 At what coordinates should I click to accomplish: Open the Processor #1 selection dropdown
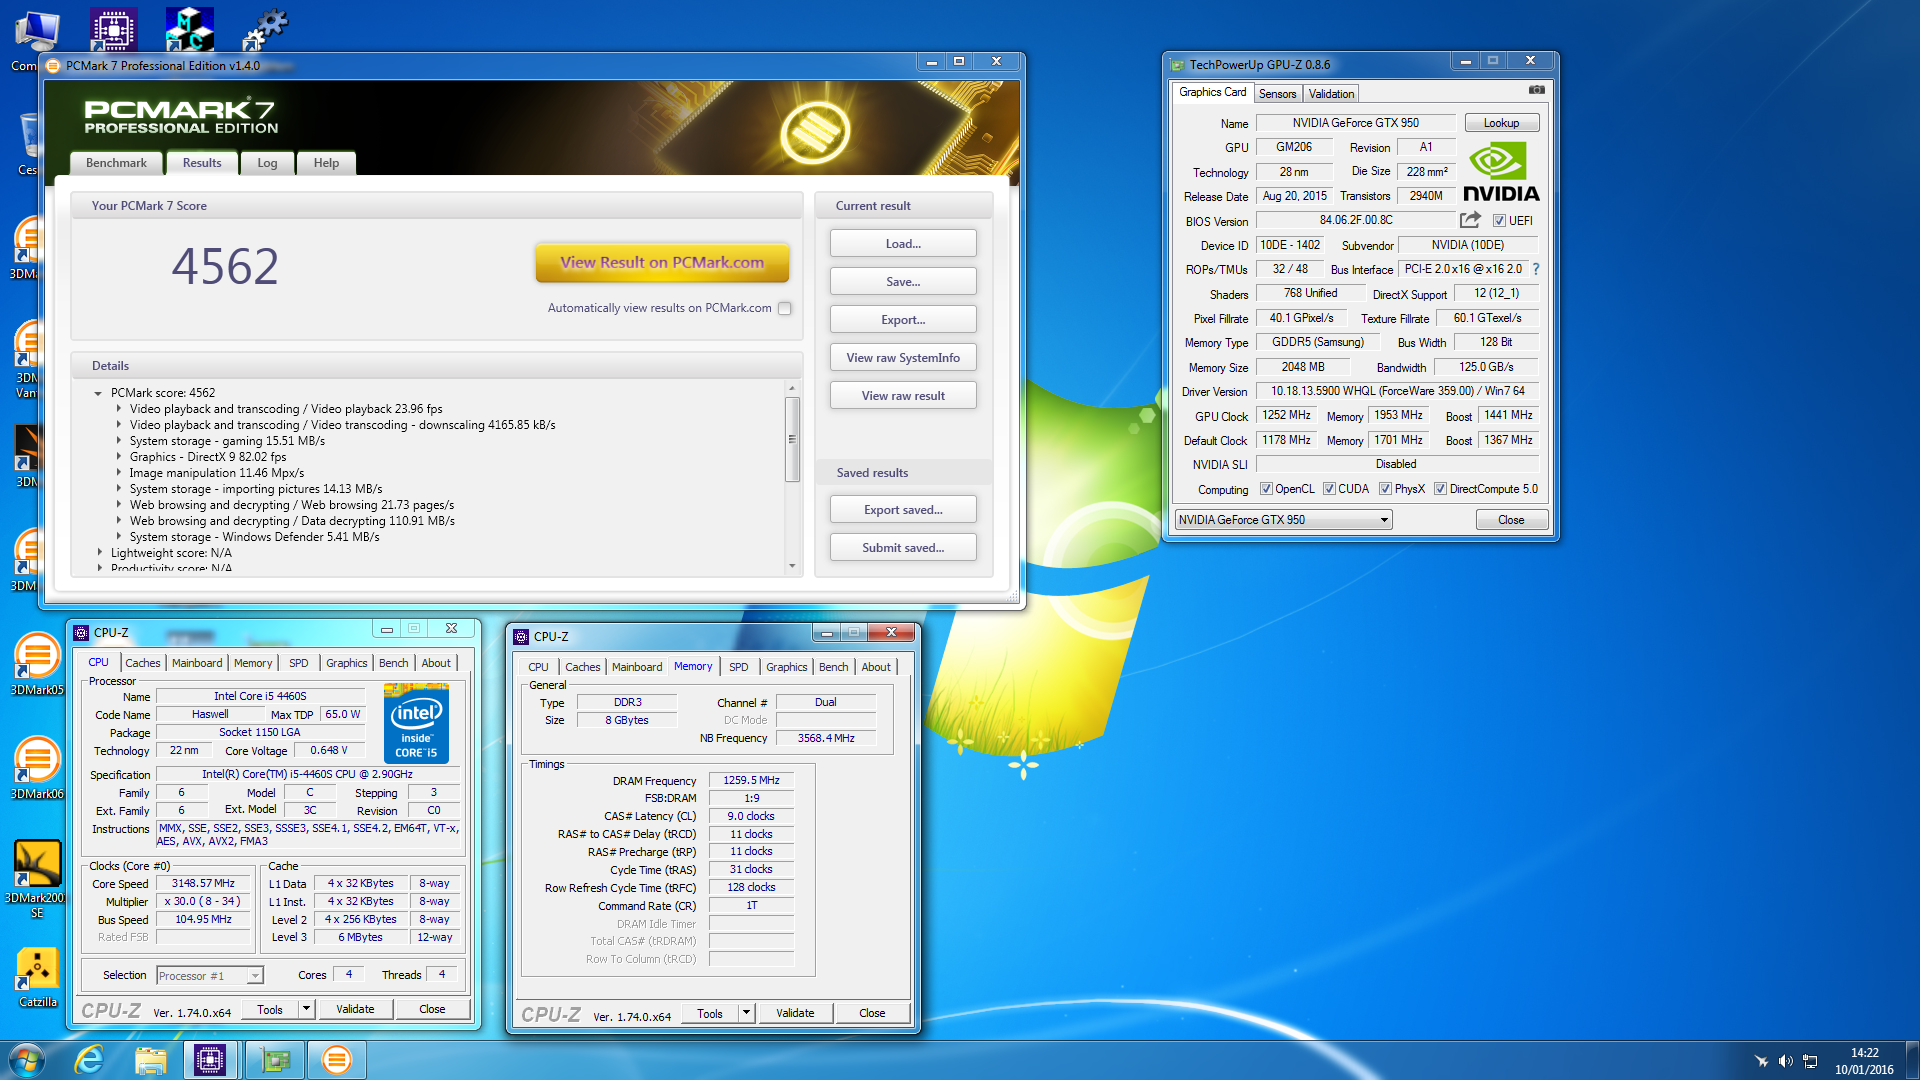tap(209, 976)
